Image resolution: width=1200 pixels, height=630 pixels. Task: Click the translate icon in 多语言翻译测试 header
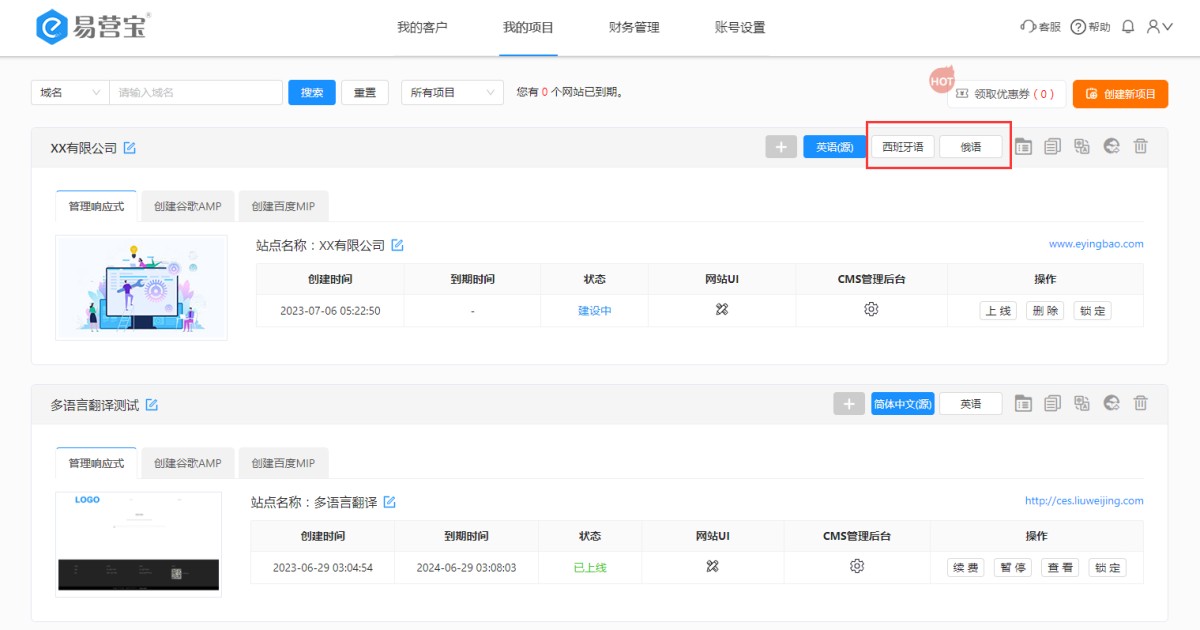(1081, 404)
